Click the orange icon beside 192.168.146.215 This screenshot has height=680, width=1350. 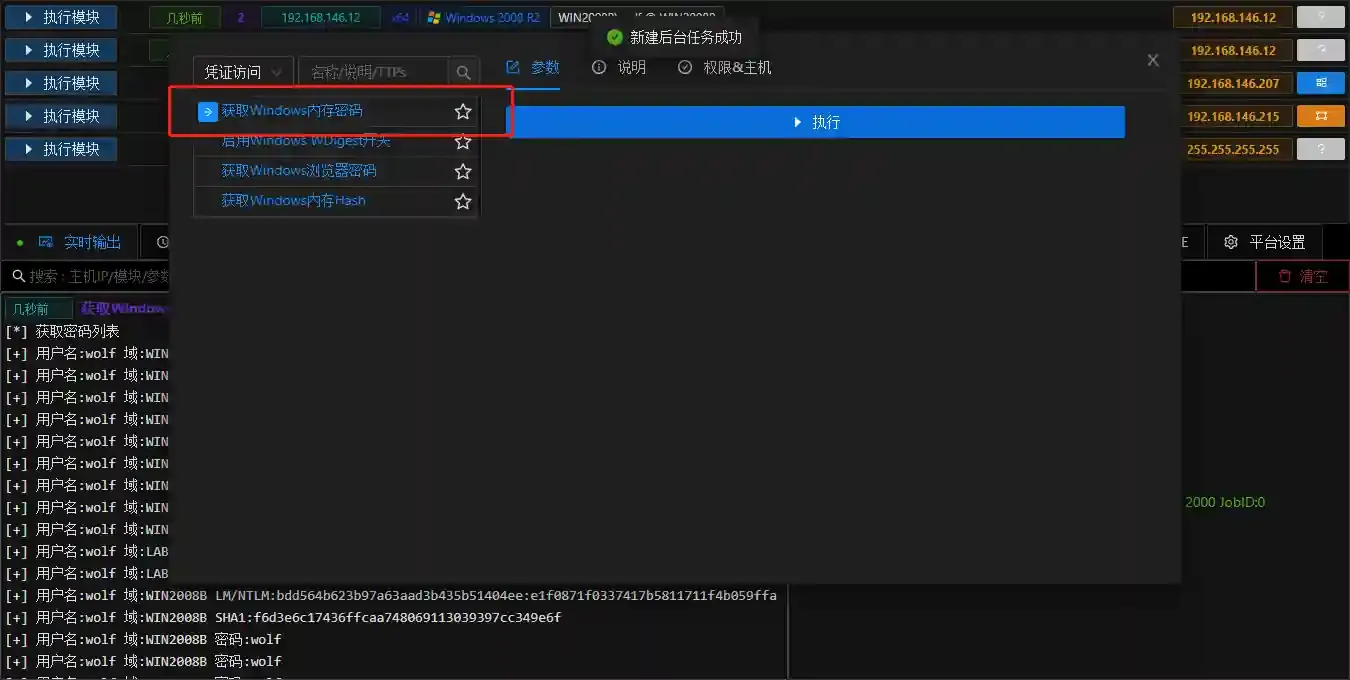click(1320, 116)
